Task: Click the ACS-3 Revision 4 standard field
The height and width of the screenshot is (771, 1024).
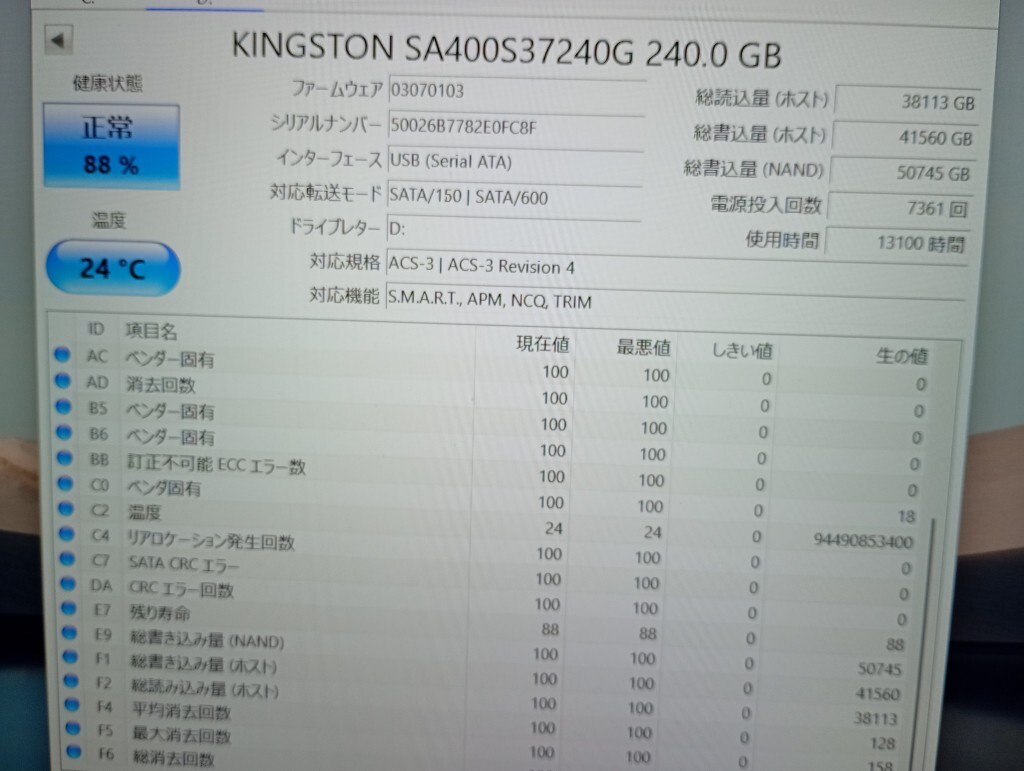Action: pyautogui.click(x=677, y=265)
